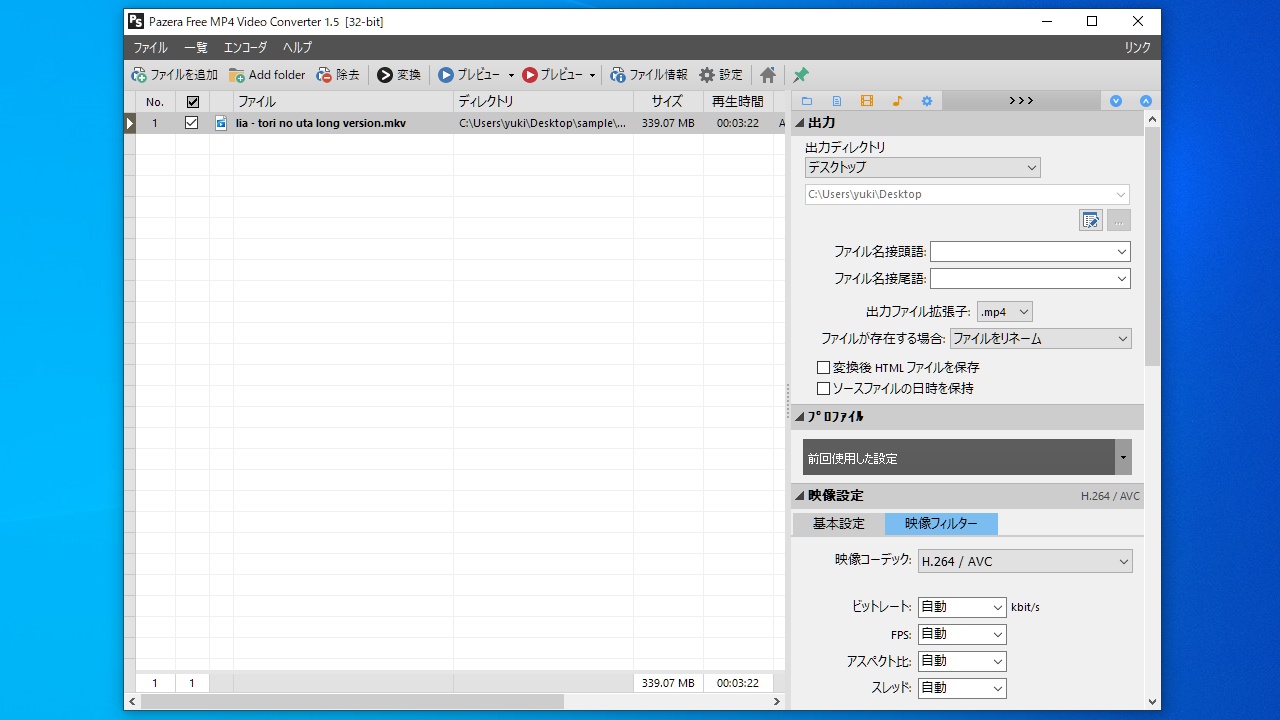
Task: Click the down arrow of the right panel scrollbar
Action: (x=1152, y=702)
